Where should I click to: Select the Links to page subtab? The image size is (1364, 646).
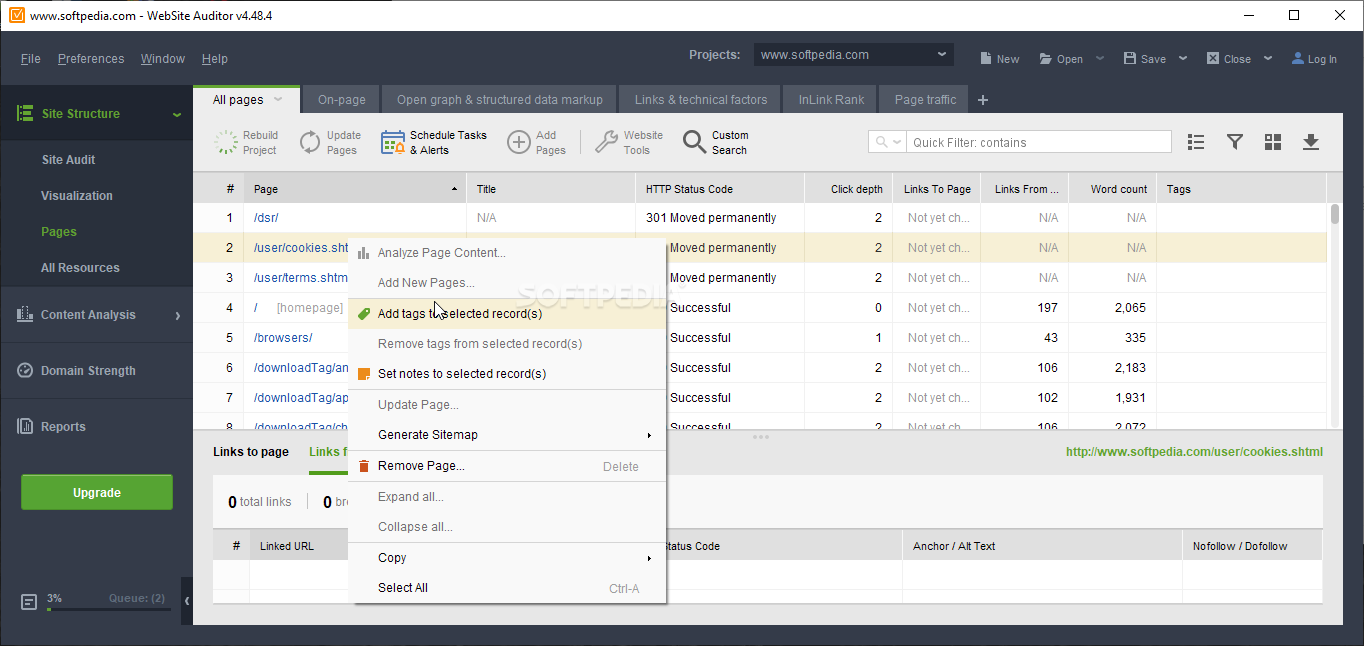point(251,452)
